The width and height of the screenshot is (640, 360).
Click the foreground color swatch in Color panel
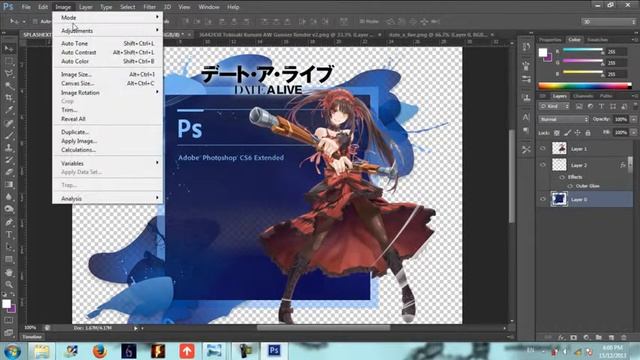[x=543, y=52]
